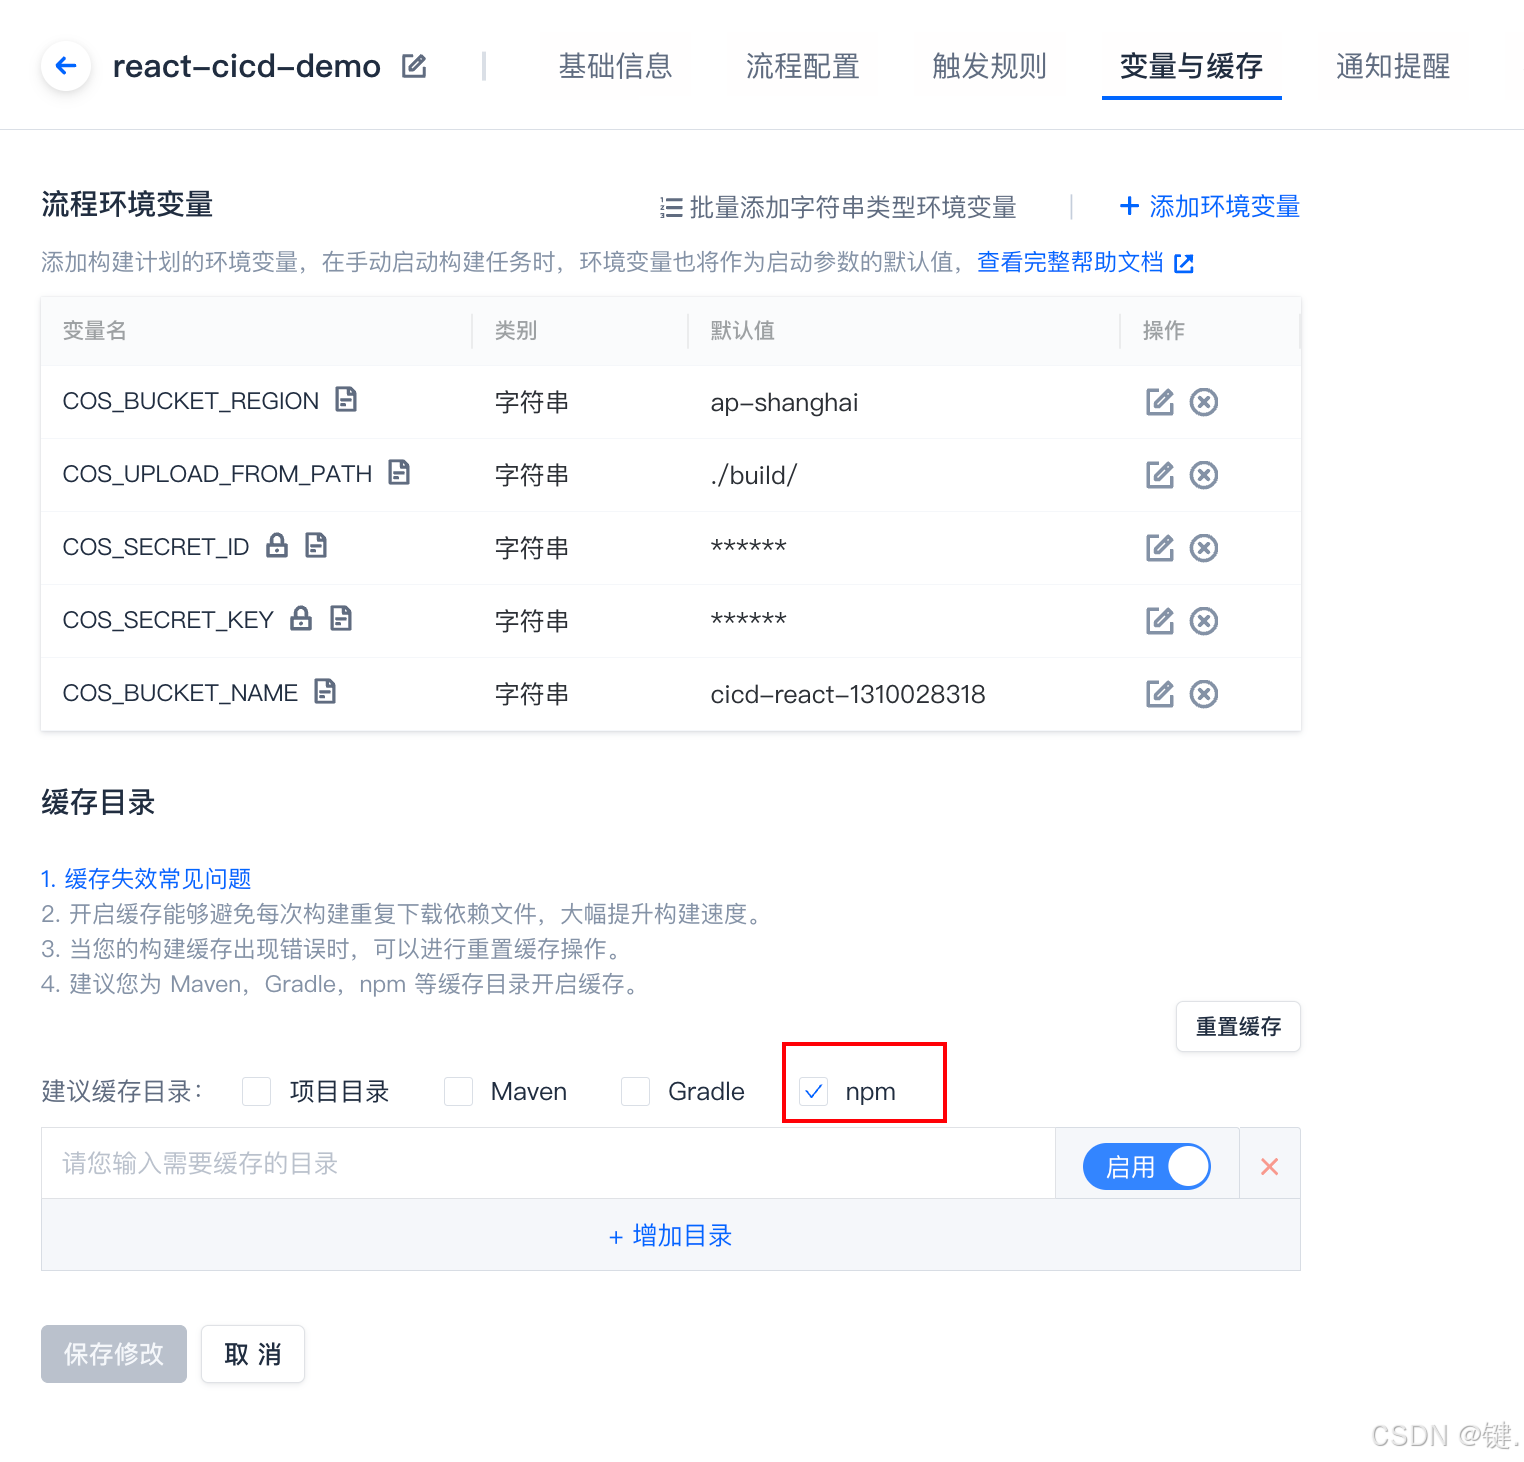The width and height of the screenshot is (1524, 1462).
Task: Rename pipeline with pencil icon next to title
Action: point(413,64)
